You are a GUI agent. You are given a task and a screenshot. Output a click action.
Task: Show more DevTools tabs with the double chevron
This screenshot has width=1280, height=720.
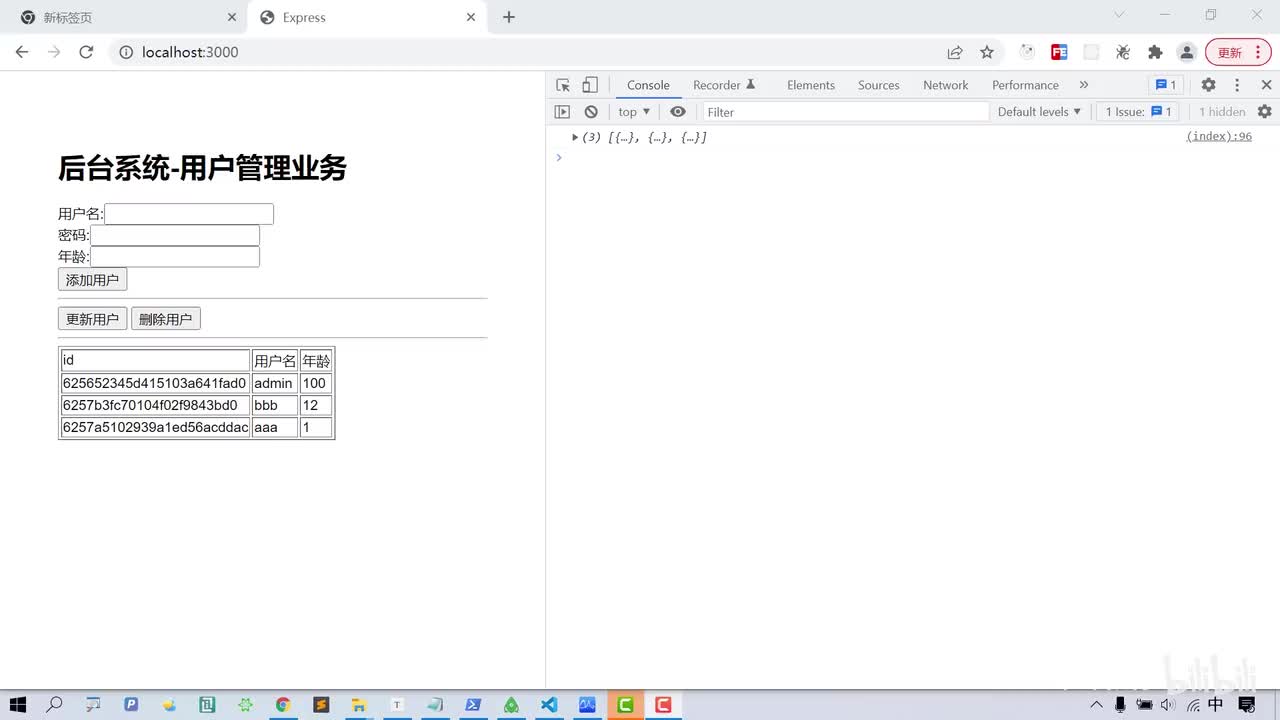1084,85
